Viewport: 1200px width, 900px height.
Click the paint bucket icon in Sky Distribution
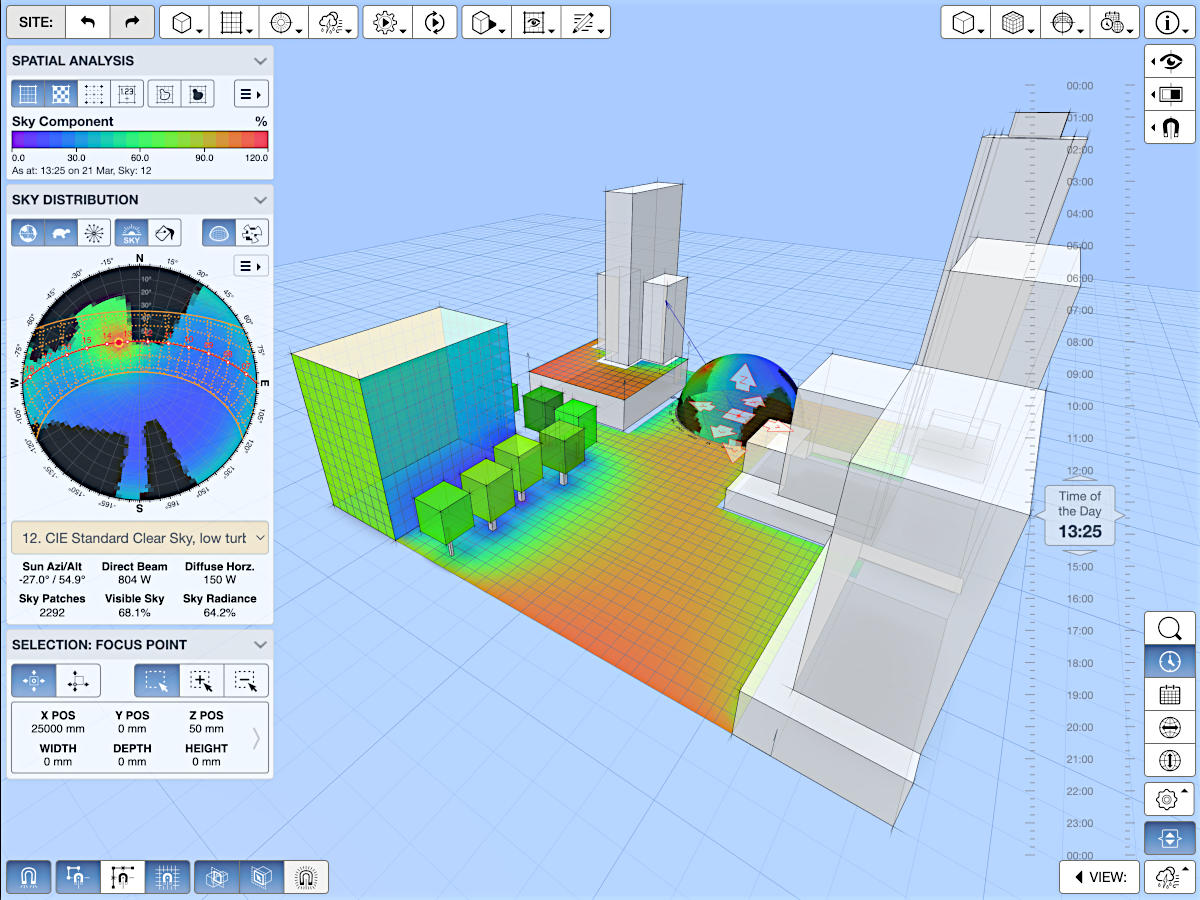pyautogui.click(x=163, y=234)
